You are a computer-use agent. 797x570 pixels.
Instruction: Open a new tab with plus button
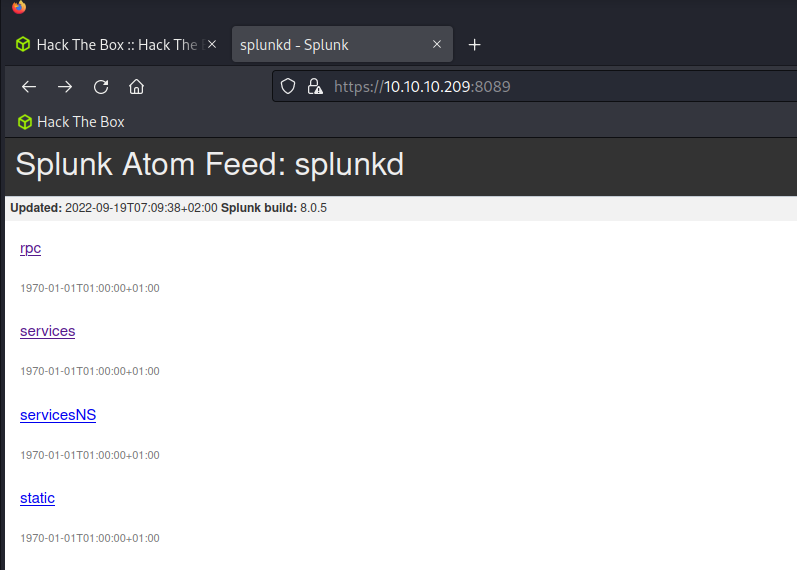pos(474,45)
